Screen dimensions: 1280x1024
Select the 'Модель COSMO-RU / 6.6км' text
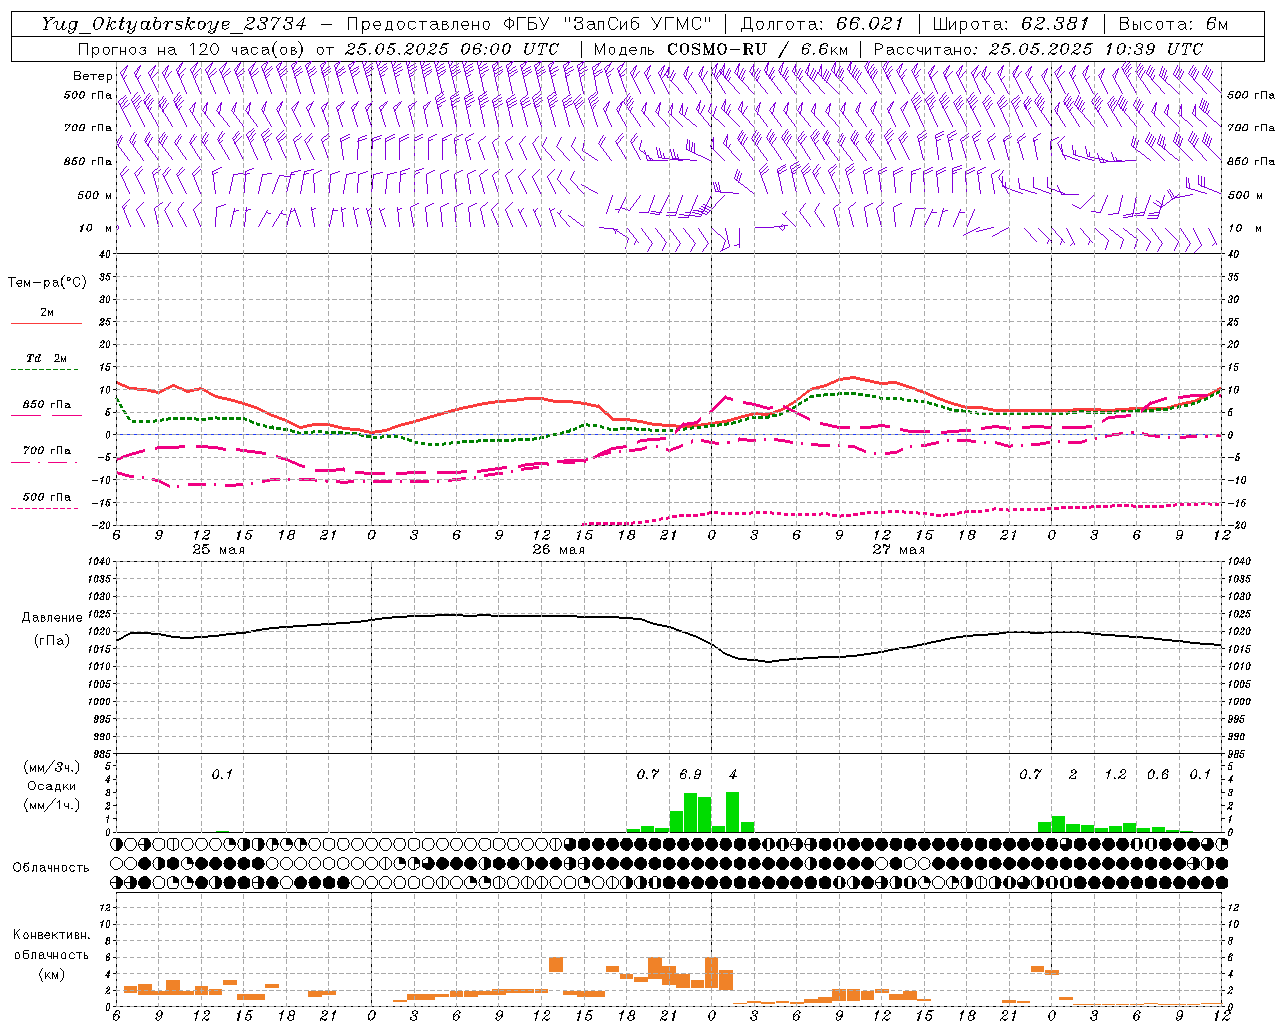[721, 49]
